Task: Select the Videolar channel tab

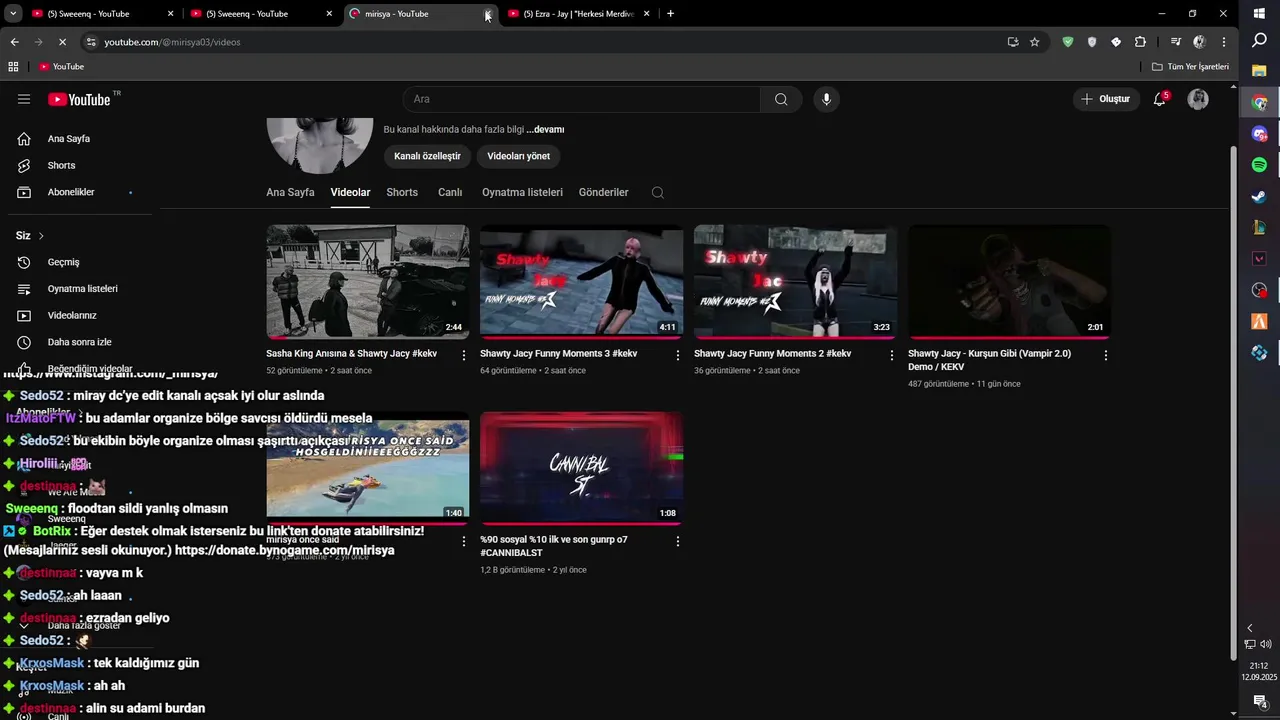Action: [350, 192]
